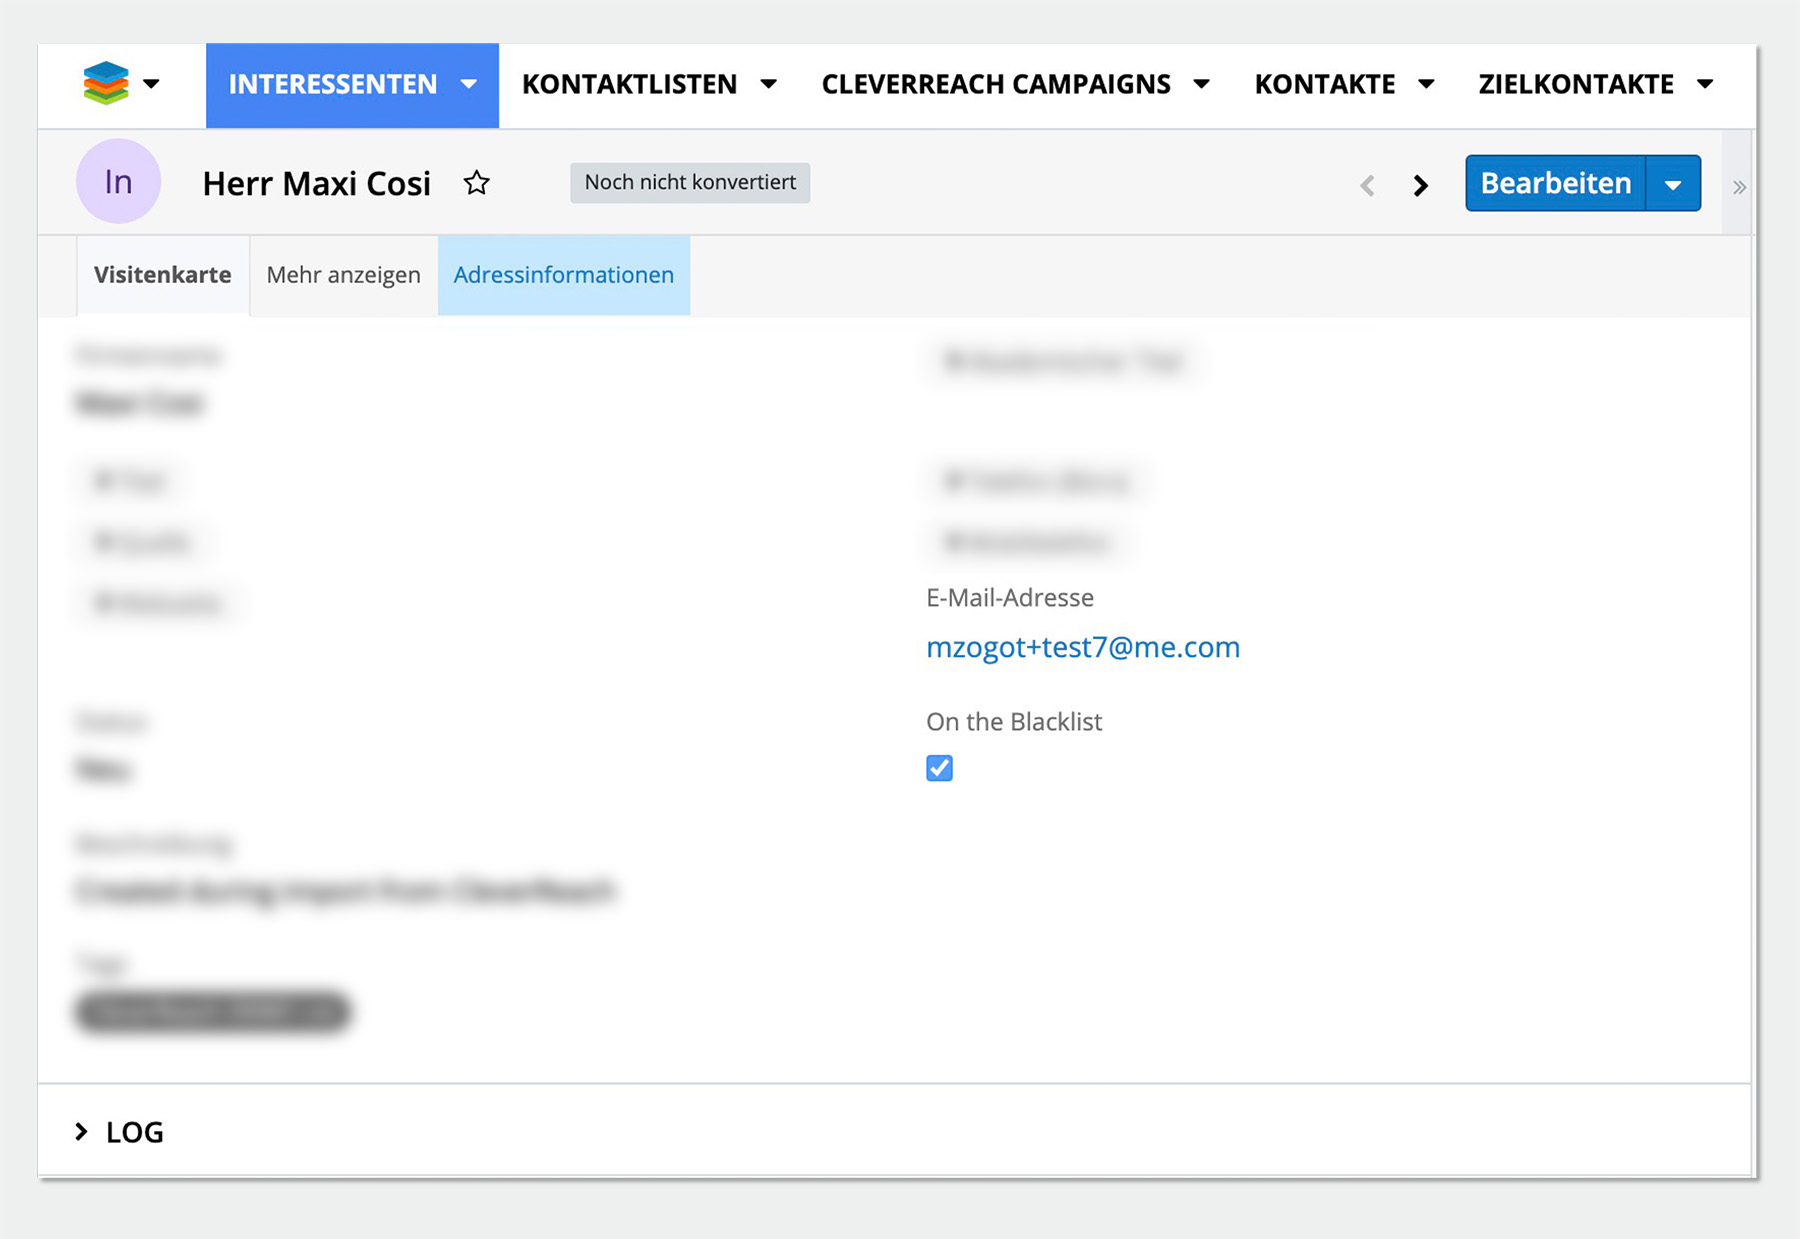The width and height of the screenshot is (1800, 1239).
Task: Expand sidebar with double chevron icon
Action: click(1739, 187)
